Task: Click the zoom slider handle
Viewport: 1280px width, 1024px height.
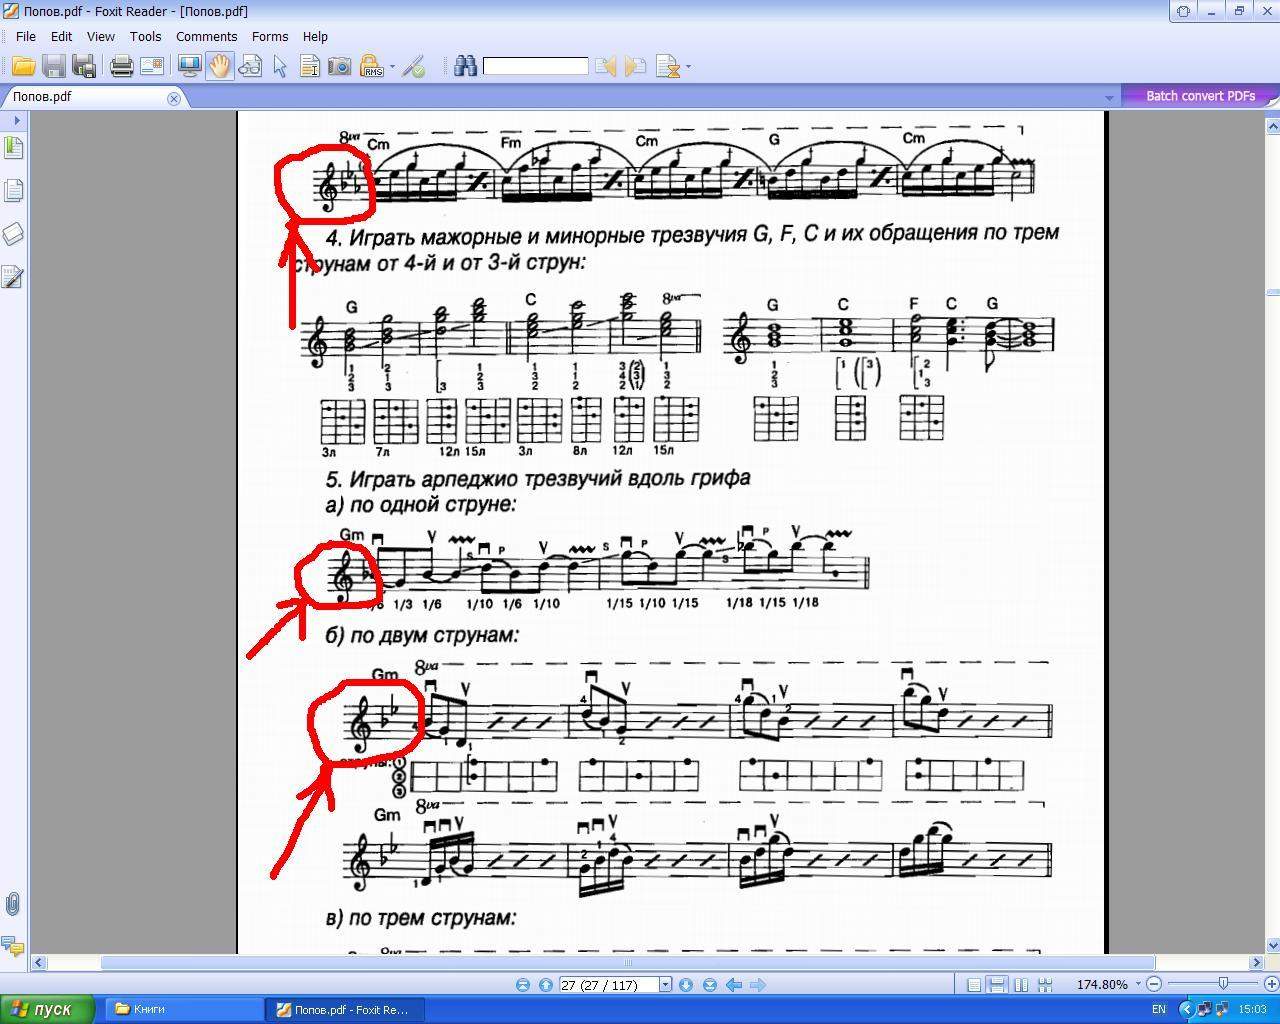Action: point(1222,985)
